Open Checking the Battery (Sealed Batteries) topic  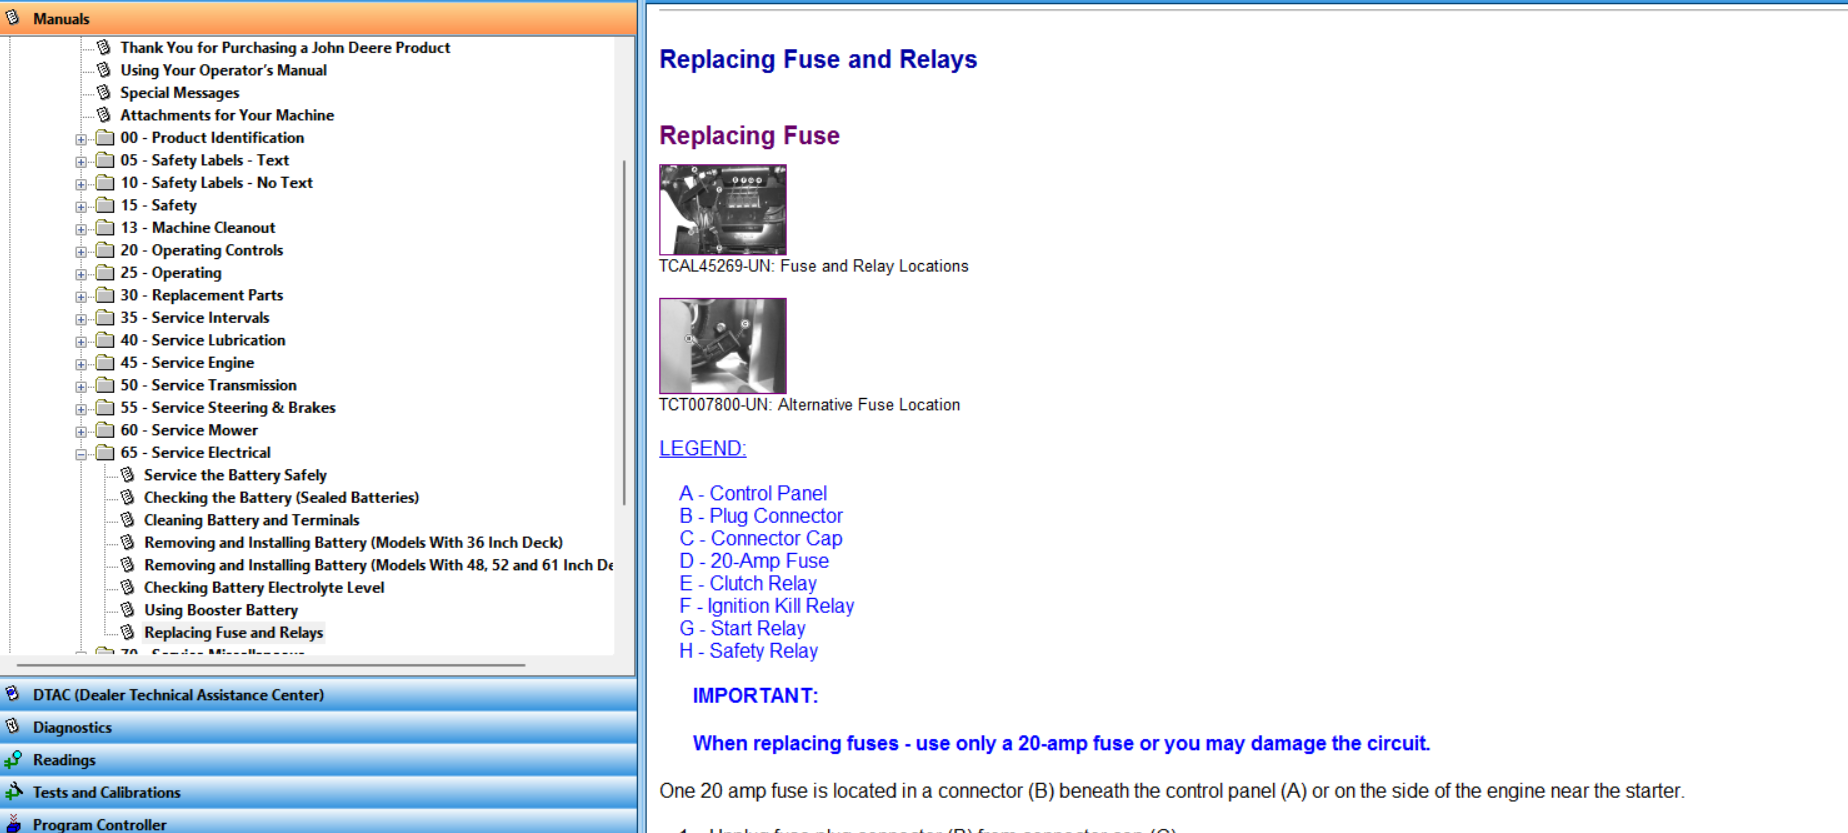click(x=281, y=497)
